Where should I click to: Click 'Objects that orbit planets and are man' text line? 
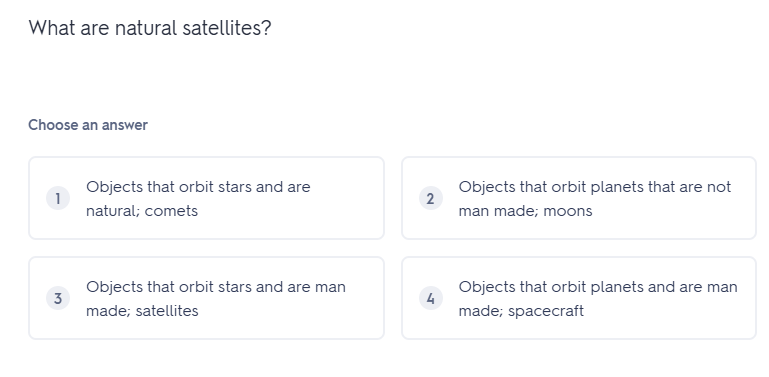click(x=598, y=287)
